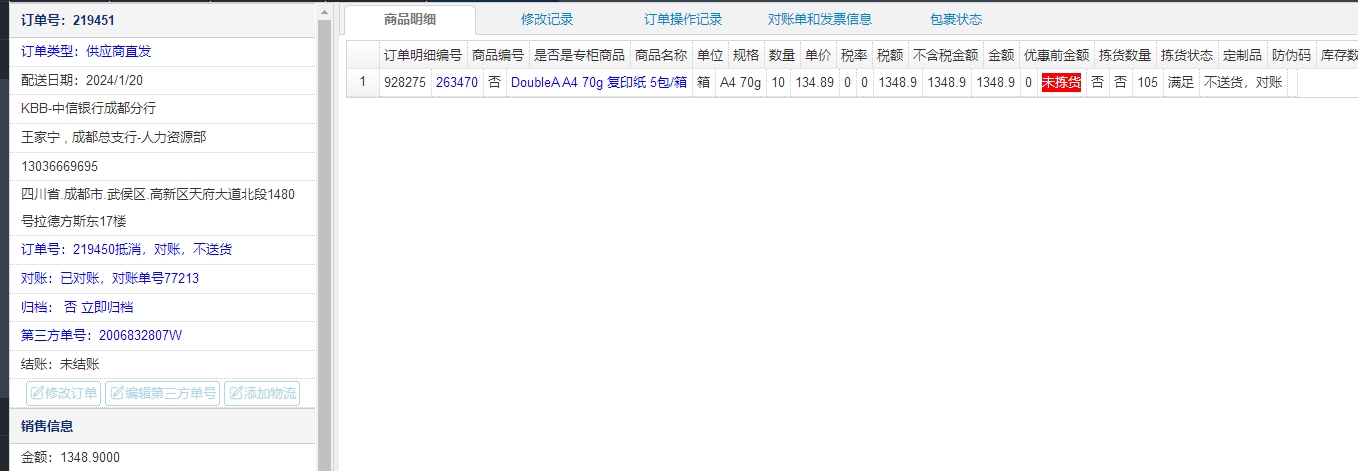1358x471 pixels.
Task: Click the 单价 column header
Action: [818, 56]
